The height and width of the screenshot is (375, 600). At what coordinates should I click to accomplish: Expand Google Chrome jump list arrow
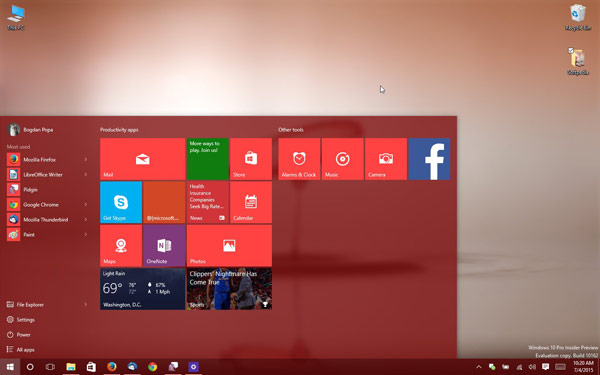click(86, 204)
